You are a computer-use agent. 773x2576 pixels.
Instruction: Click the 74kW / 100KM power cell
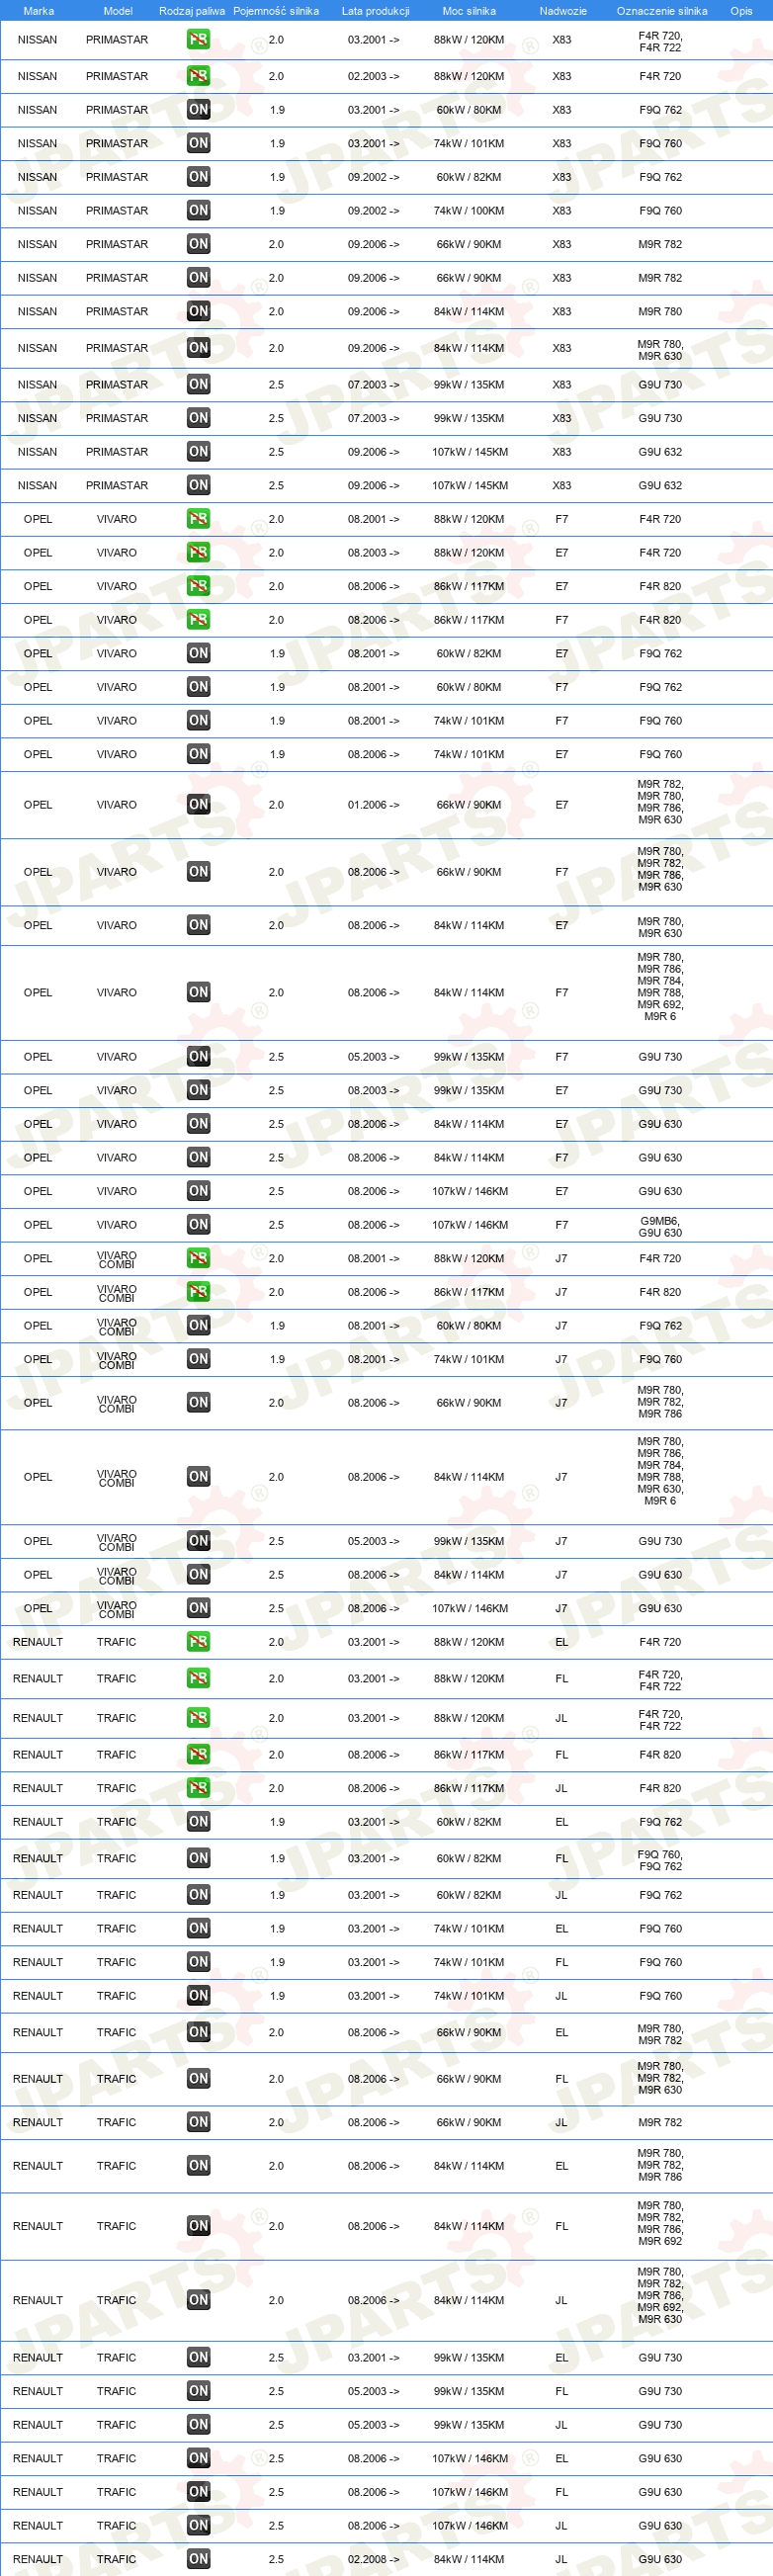469,211
